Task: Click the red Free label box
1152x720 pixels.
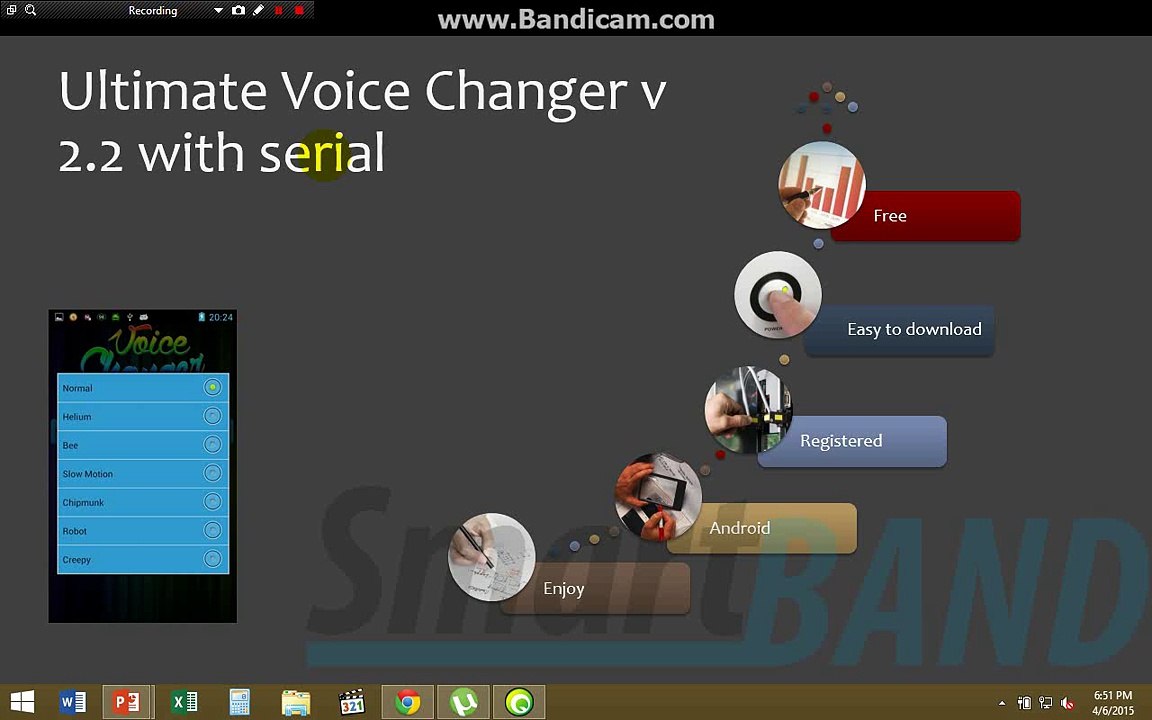Action: (x=926, y=216)
